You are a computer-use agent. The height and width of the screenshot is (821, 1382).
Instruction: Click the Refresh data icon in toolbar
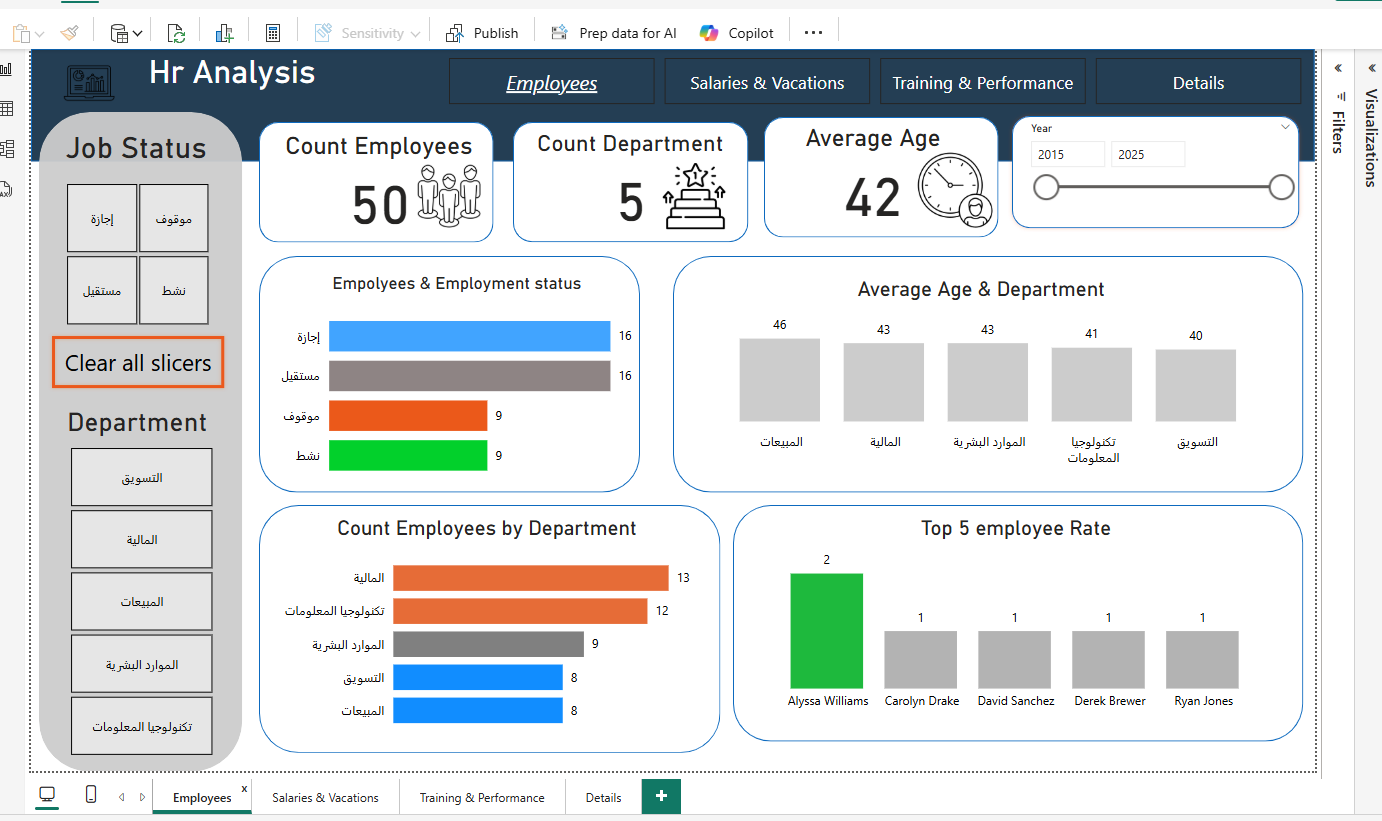[176, 33]
